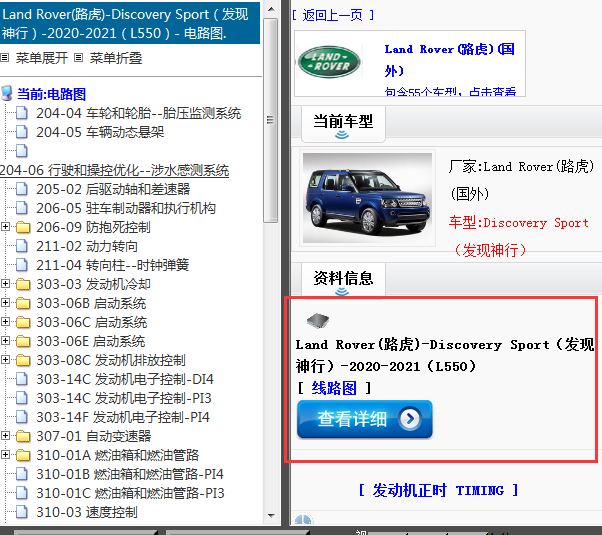Click folder icon beside 303-03 发动机冷却
The height and width of the screenshot is (535, 602).
click(x=23, y=284)
